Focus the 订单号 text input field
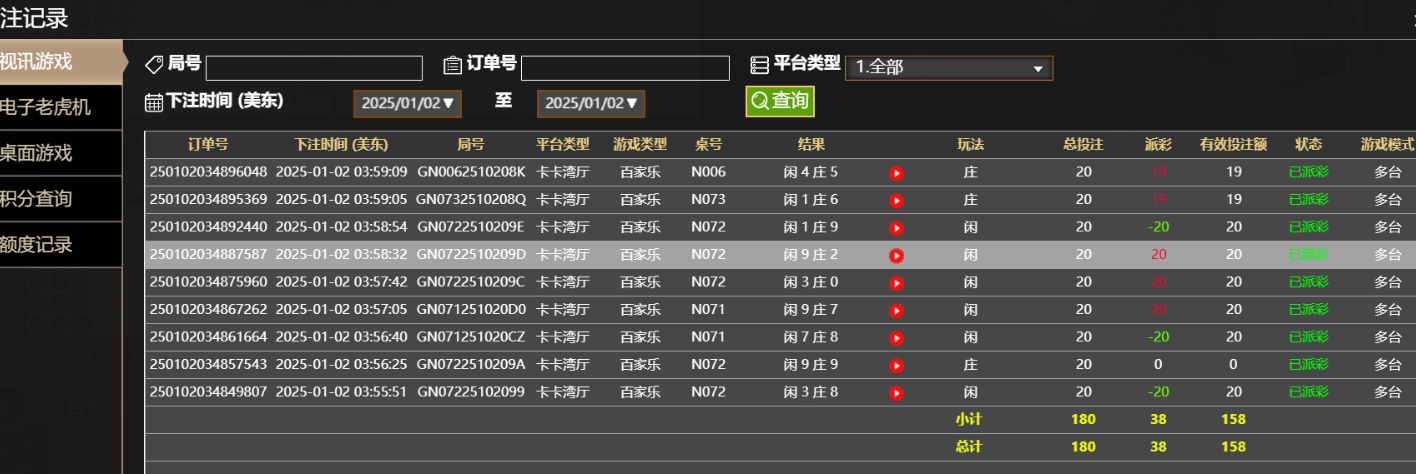The width and height of the screenshot is (1416, 474). point(625,68)
